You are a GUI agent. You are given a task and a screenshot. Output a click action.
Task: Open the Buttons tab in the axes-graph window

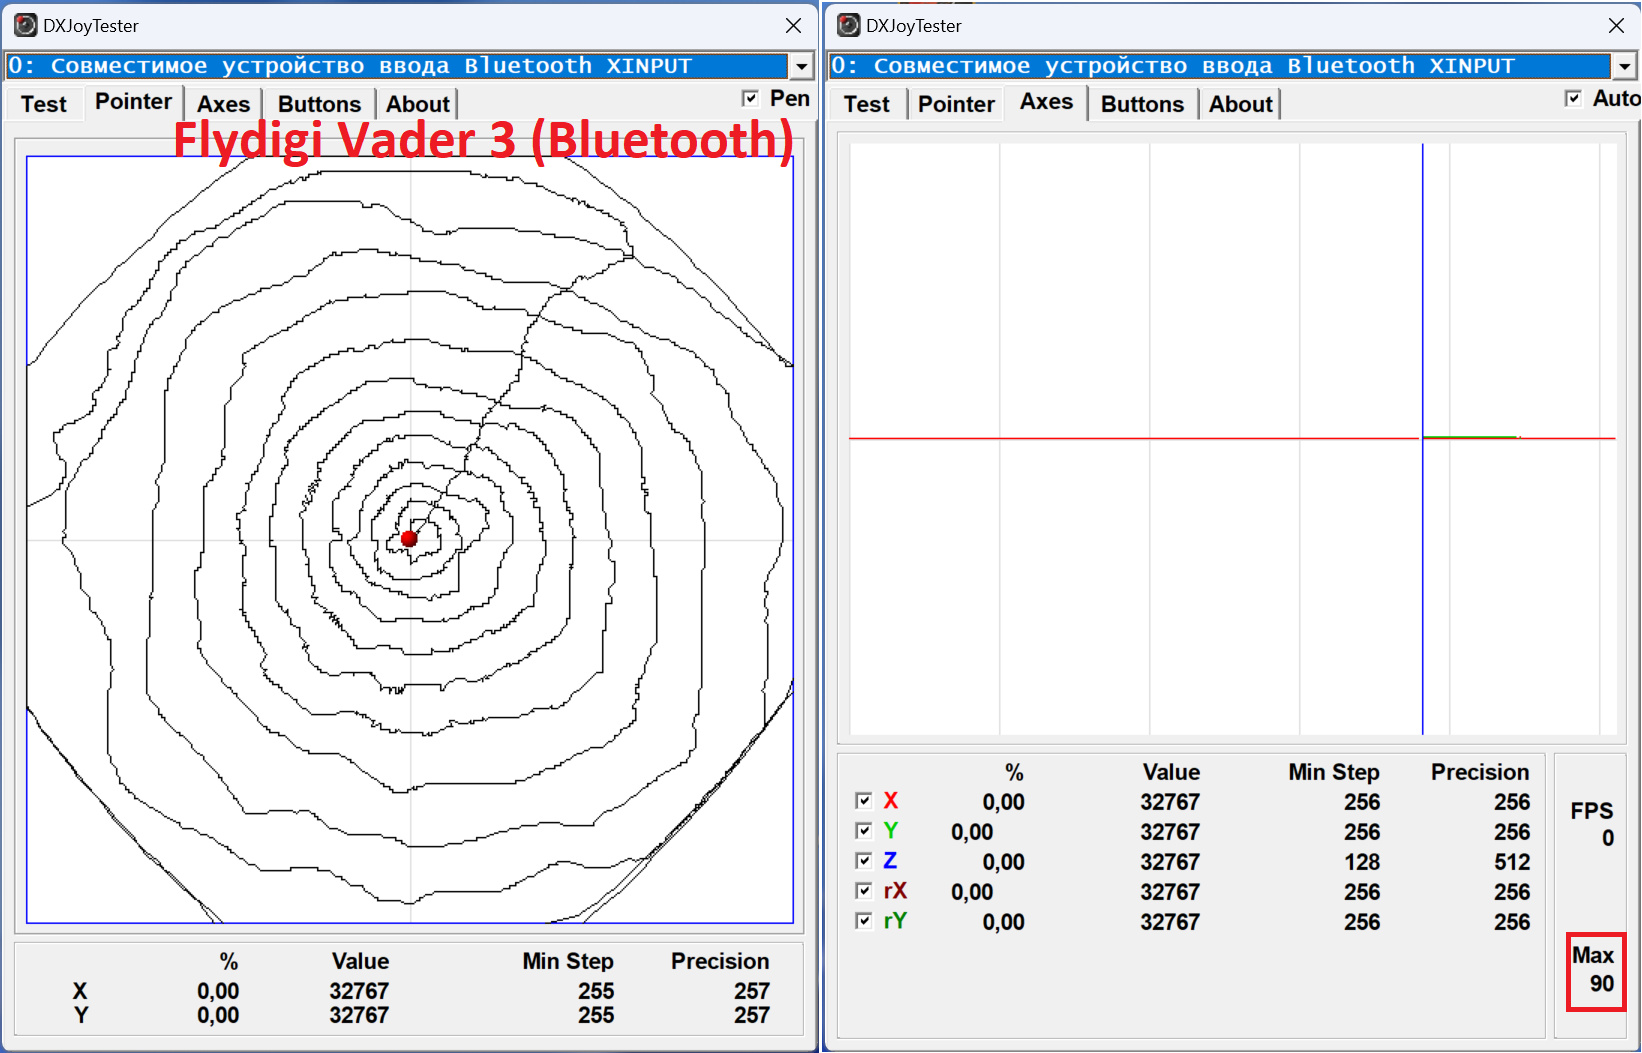[x=1142, y=104]
